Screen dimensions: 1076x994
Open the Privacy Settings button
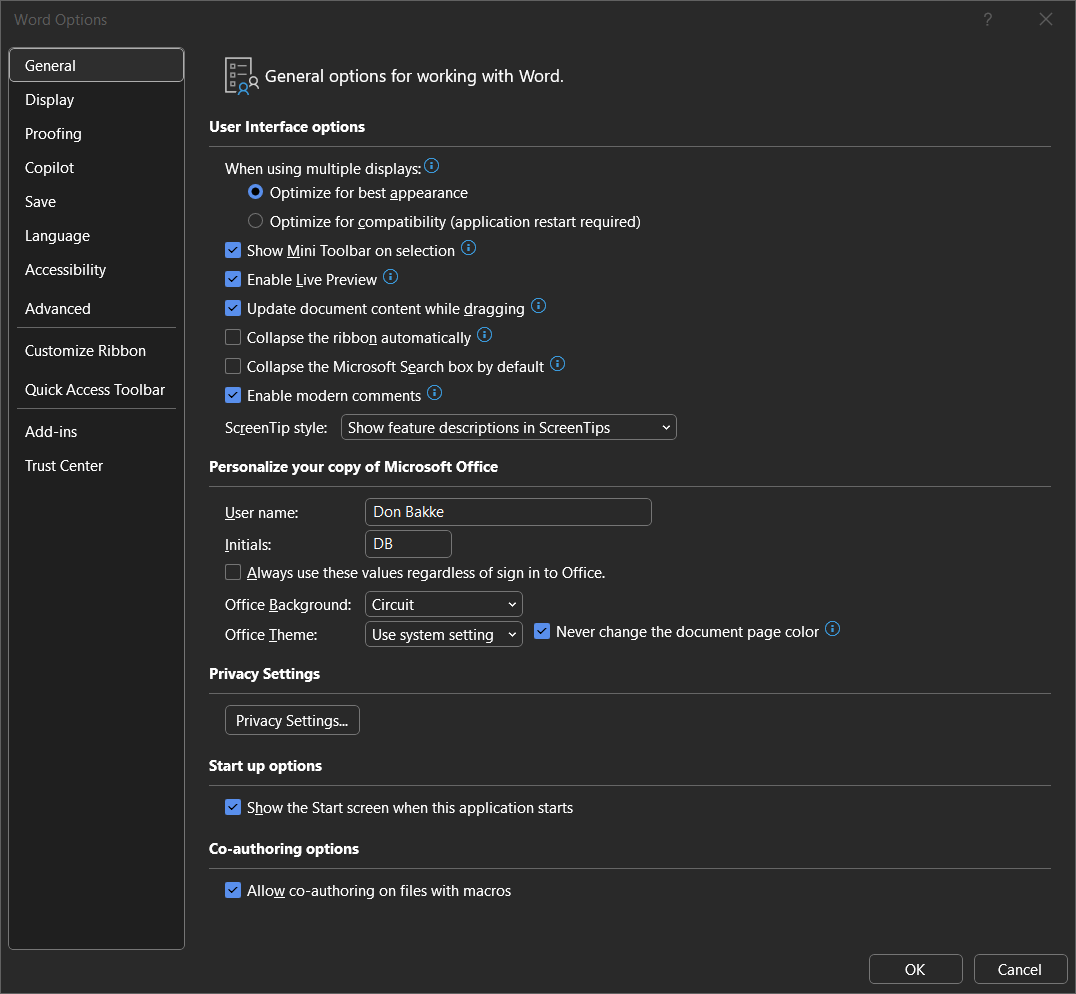(292, 720)
